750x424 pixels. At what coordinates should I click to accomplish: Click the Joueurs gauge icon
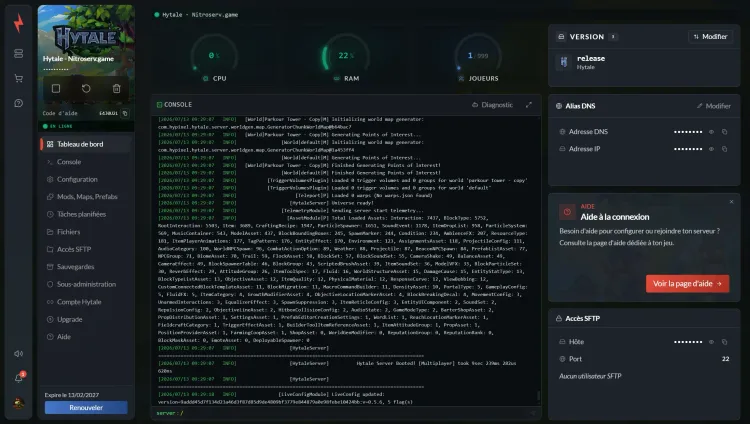(461, 78)
